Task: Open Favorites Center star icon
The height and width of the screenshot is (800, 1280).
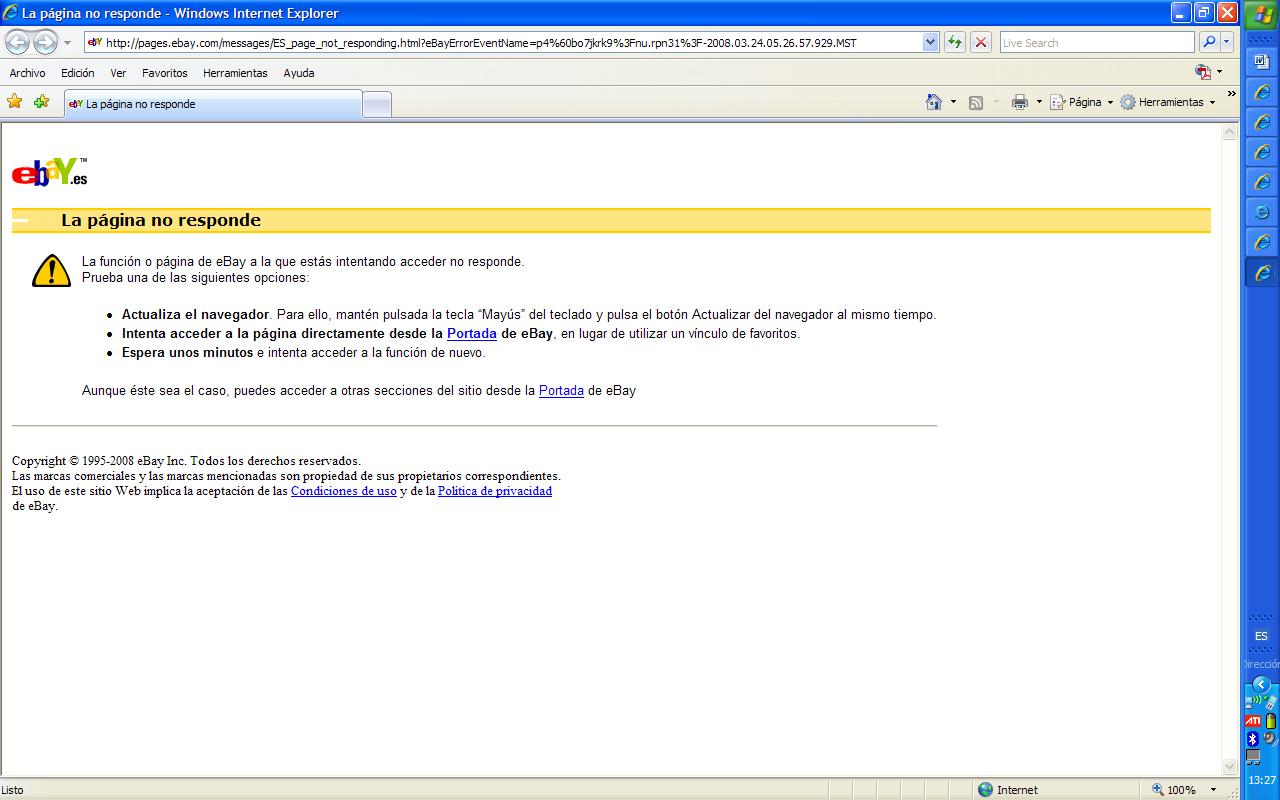Action: [x=14, y=101]
